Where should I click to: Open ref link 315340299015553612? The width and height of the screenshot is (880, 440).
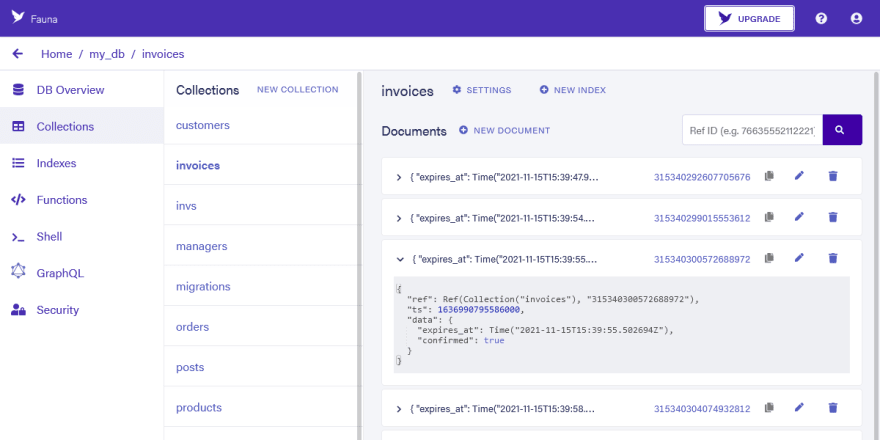(x=702, y=218)
